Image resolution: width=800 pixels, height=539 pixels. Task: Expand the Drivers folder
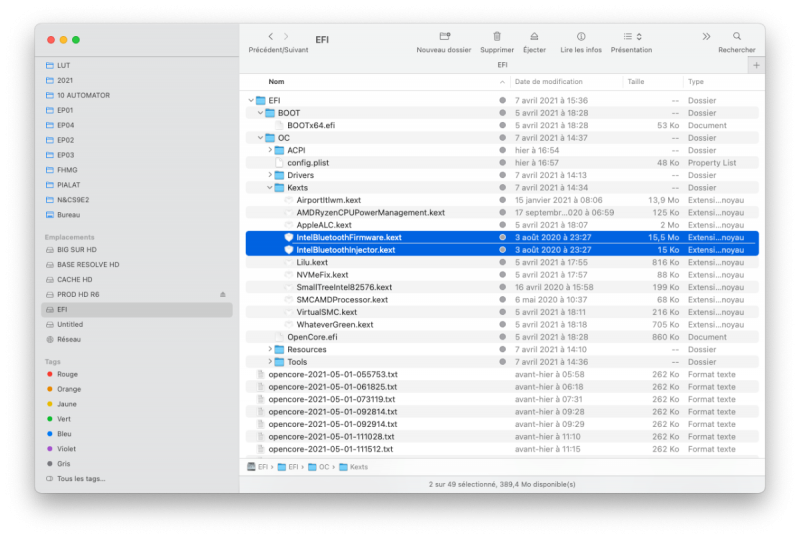[x=270, y=175]
